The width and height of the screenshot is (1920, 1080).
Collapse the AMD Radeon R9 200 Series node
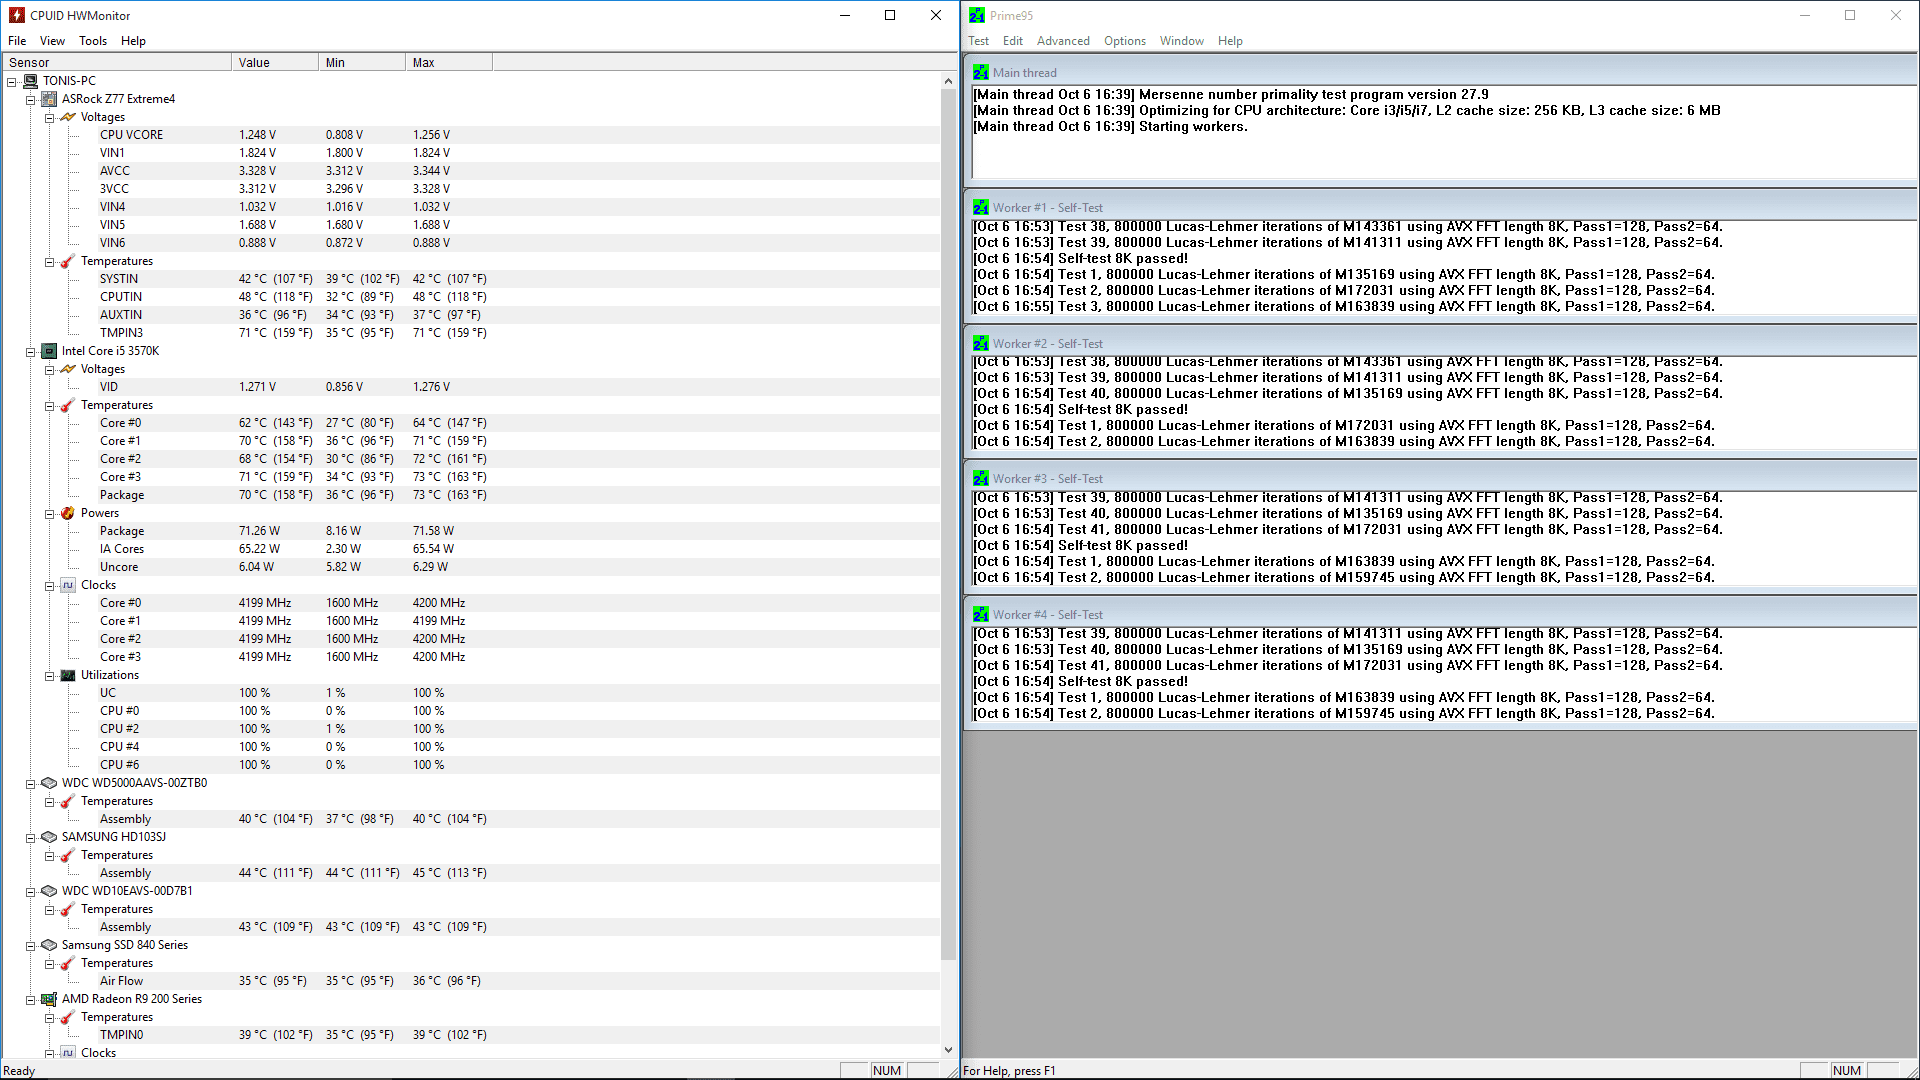[31, 1000]
